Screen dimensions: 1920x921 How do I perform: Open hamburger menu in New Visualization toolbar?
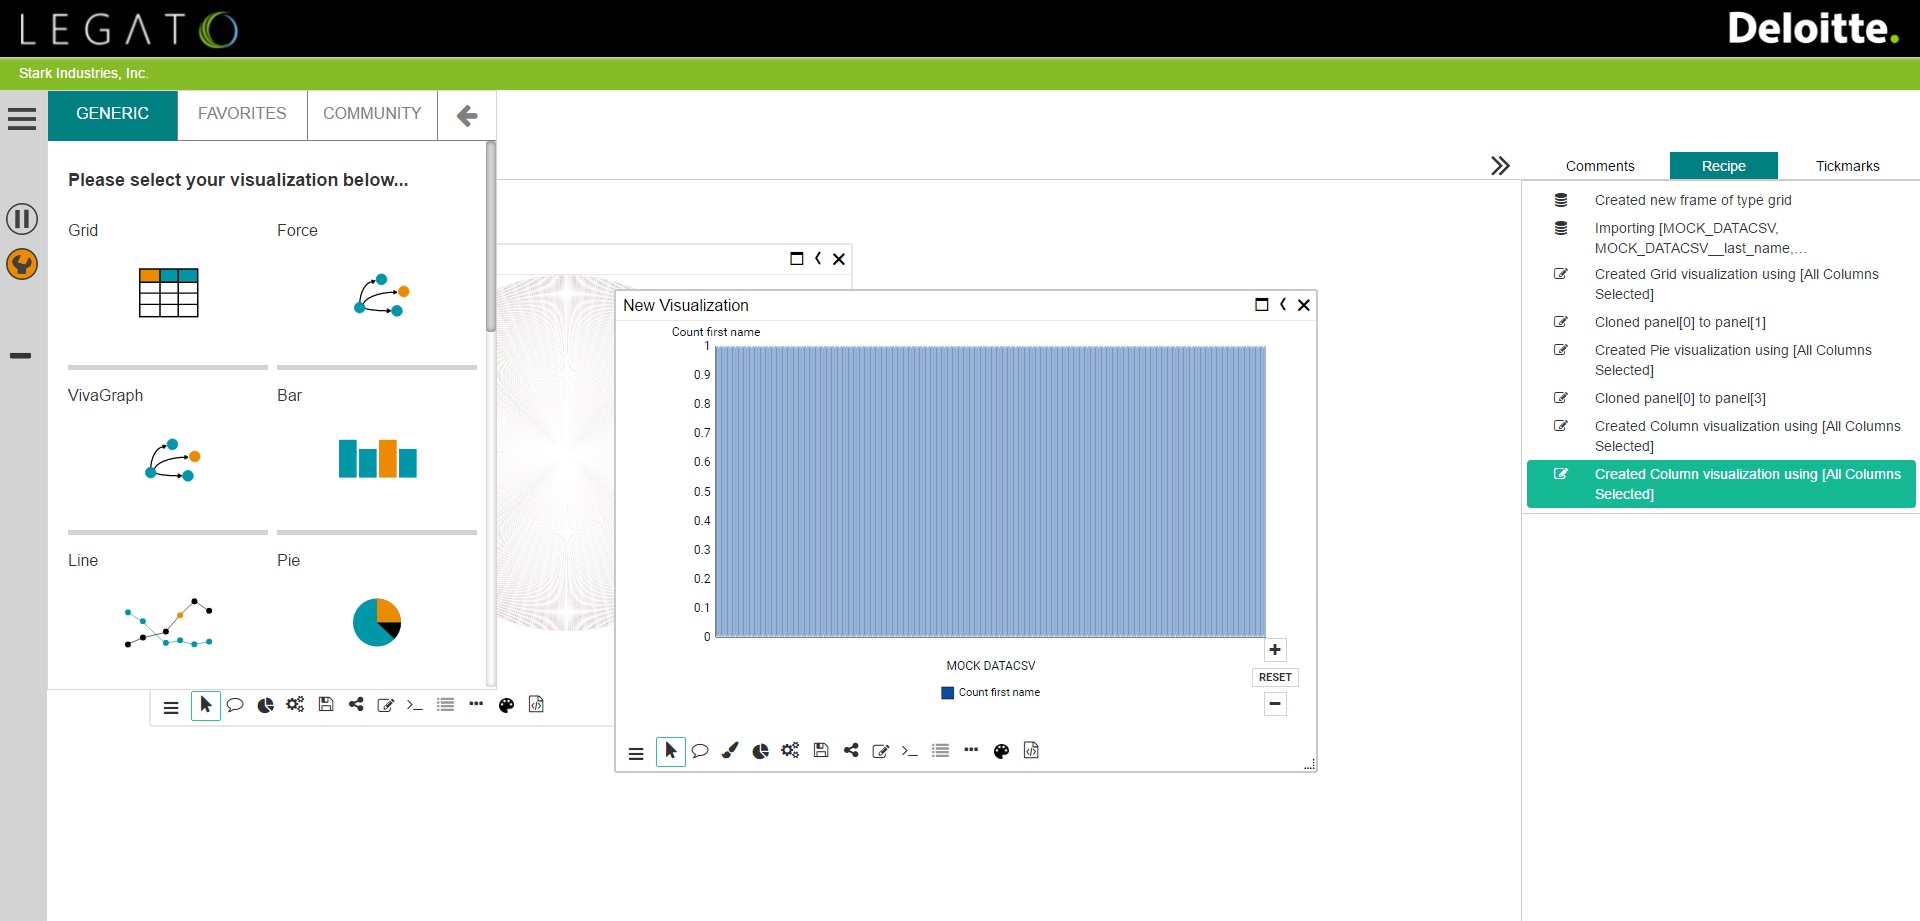(636, 754)
